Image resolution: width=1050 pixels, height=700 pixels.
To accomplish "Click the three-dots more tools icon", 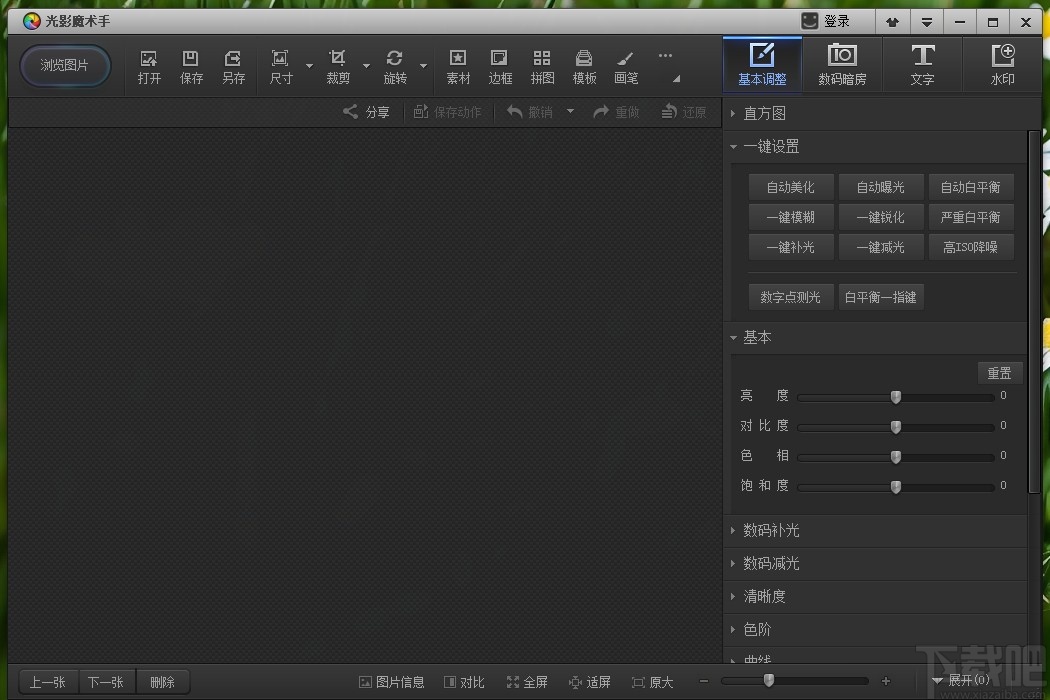I will (x=665, y=56).
